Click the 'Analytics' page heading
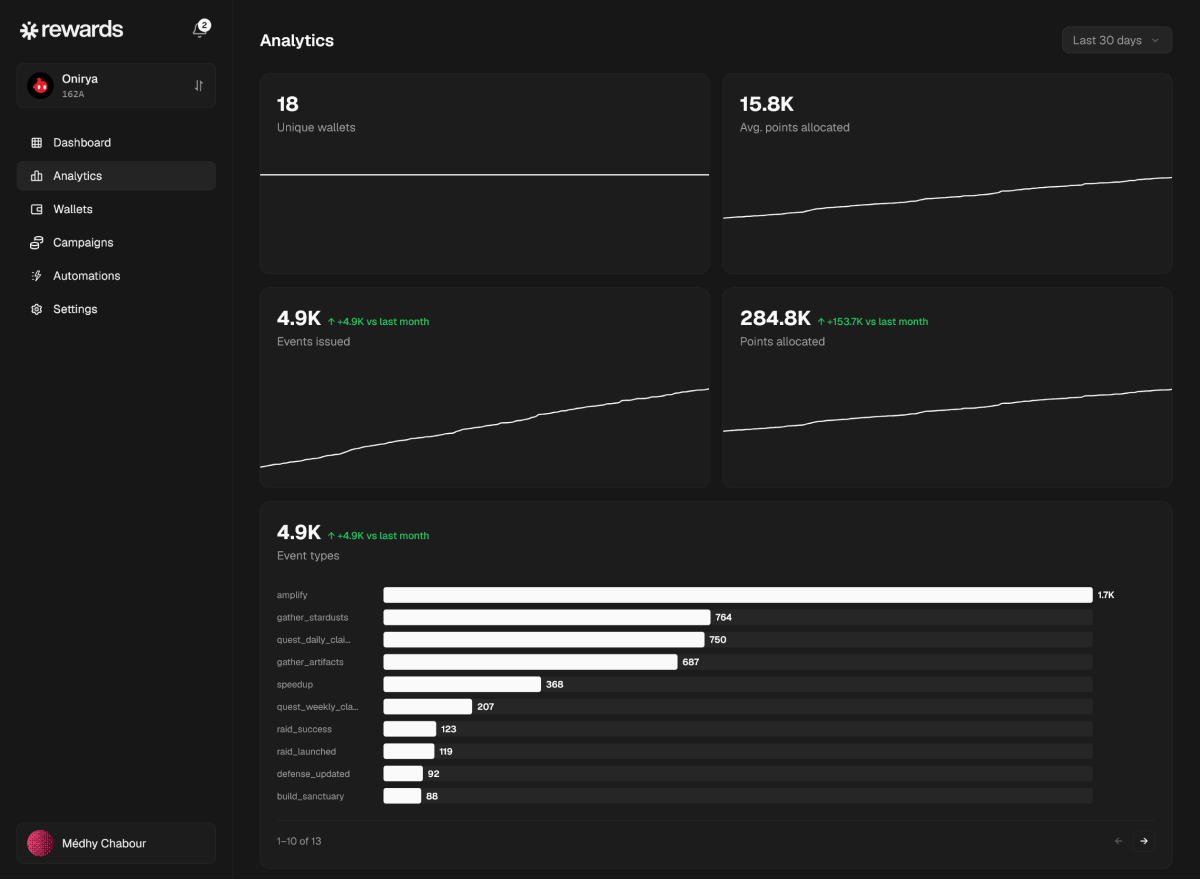Viewport: 1200px width, 880px height. pyautogui.click(x=297, y=40)
